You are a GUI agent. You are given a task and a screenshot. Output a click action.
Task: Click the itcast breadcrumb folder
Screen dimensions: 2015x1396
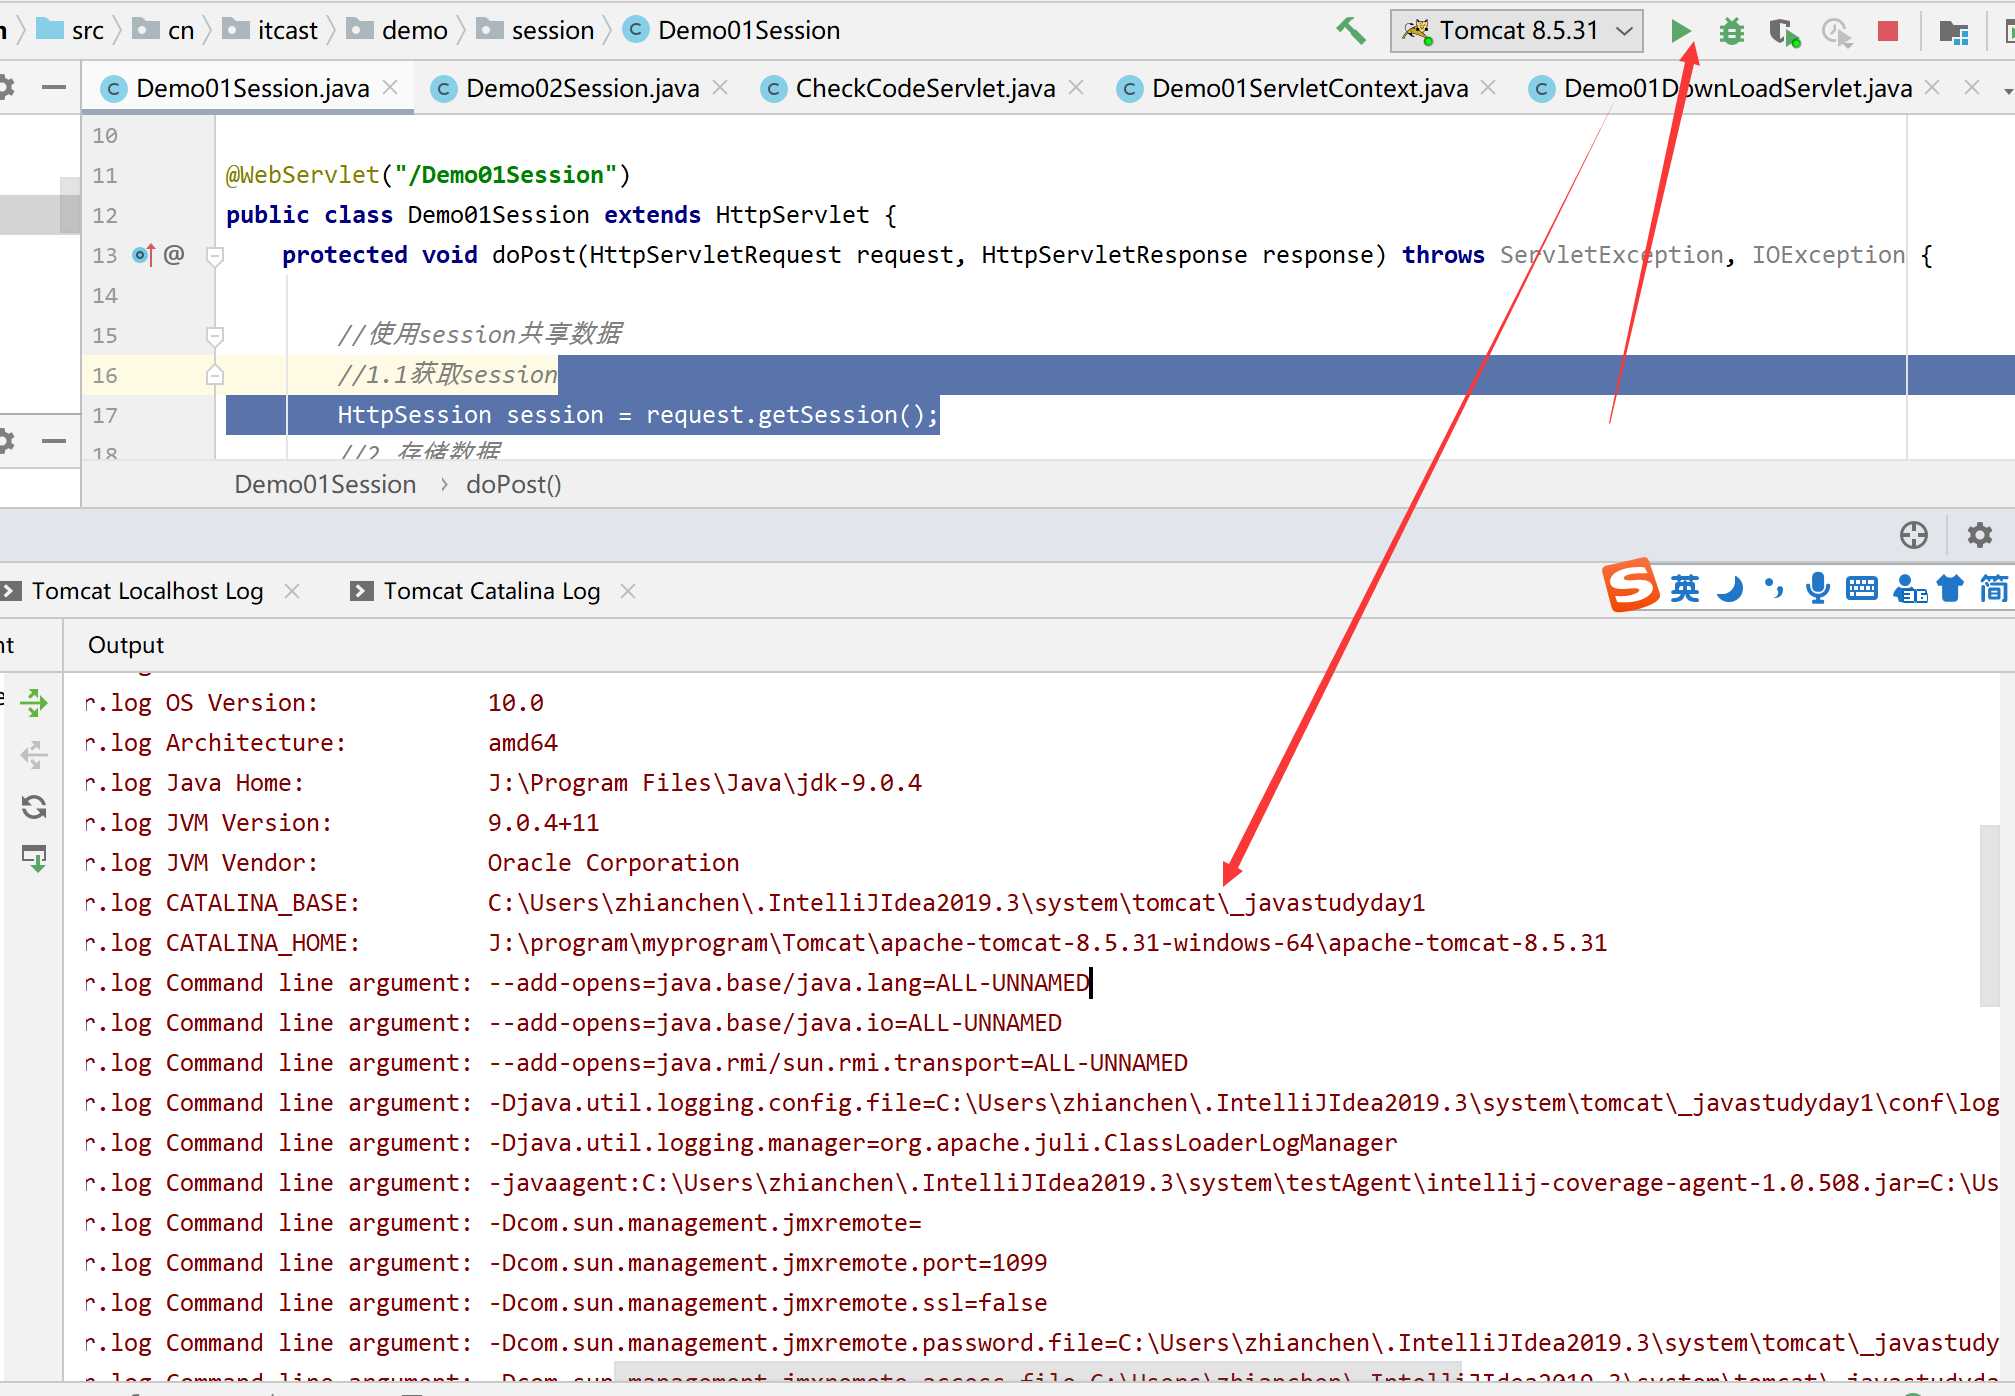click(x=271, y=31)
